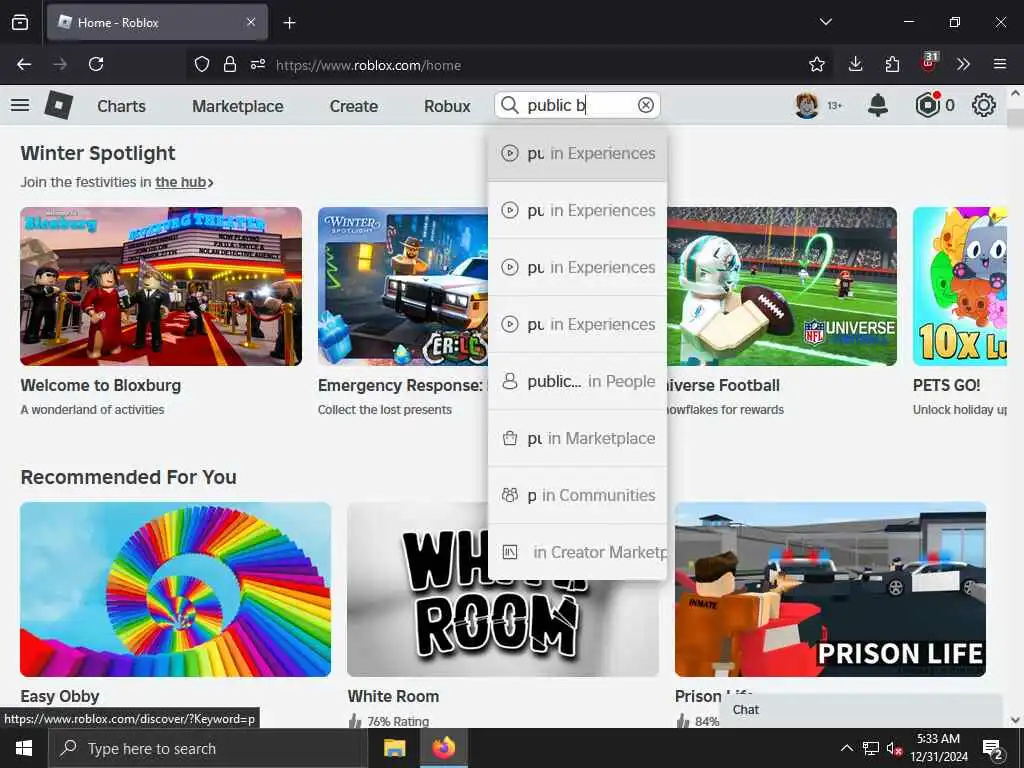
Task: Click 'Easy Obby' title text
Action: point(59,696)
